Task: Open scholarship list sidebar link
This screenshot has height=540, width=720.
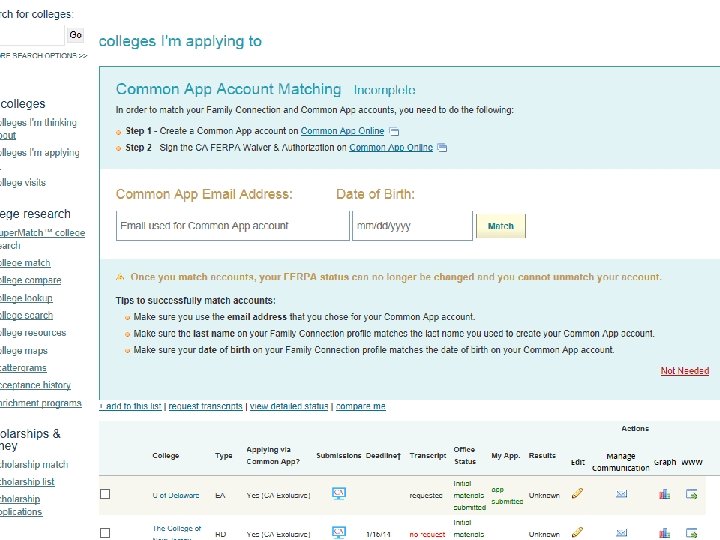Action: 27,482
